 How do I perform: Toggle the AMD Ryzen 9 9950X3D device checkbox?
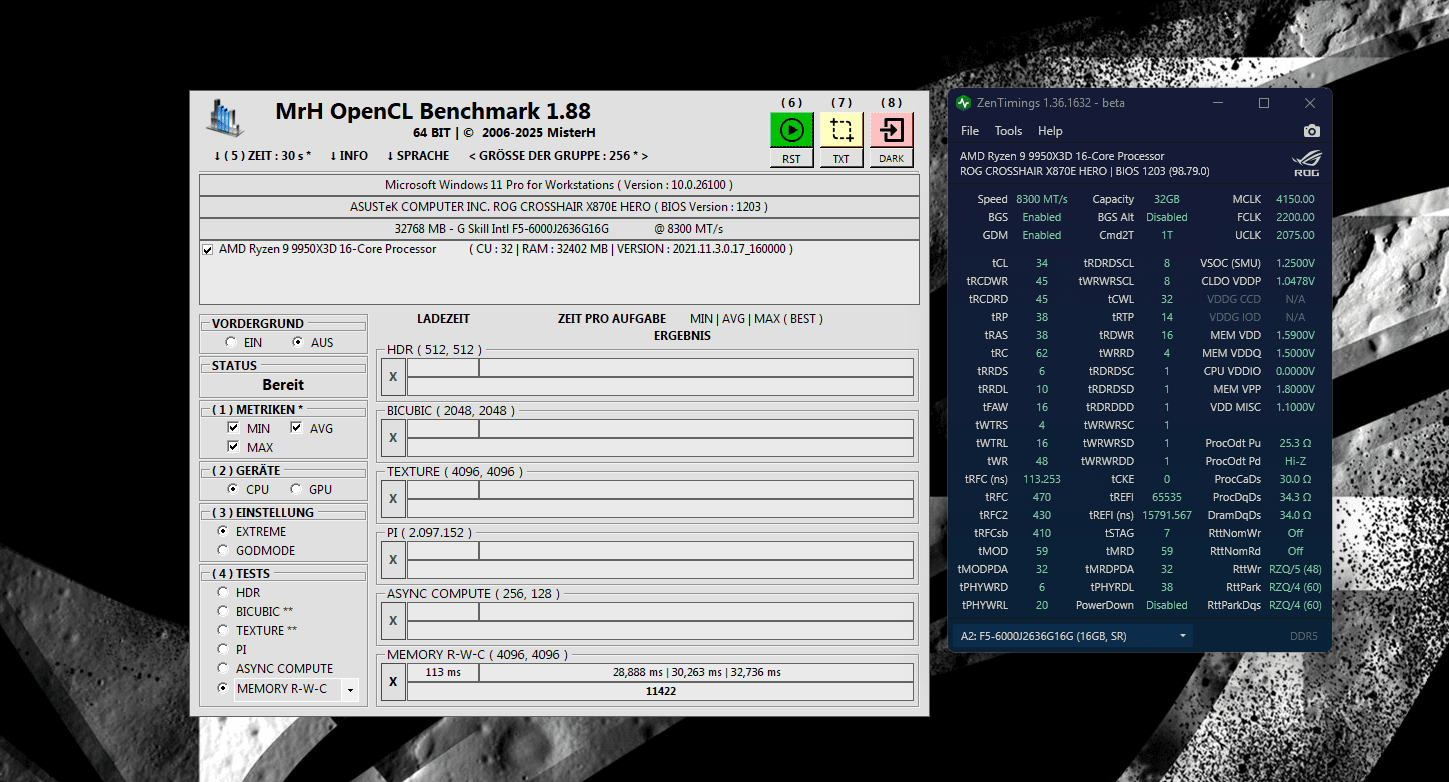click(x=208, y=249)
